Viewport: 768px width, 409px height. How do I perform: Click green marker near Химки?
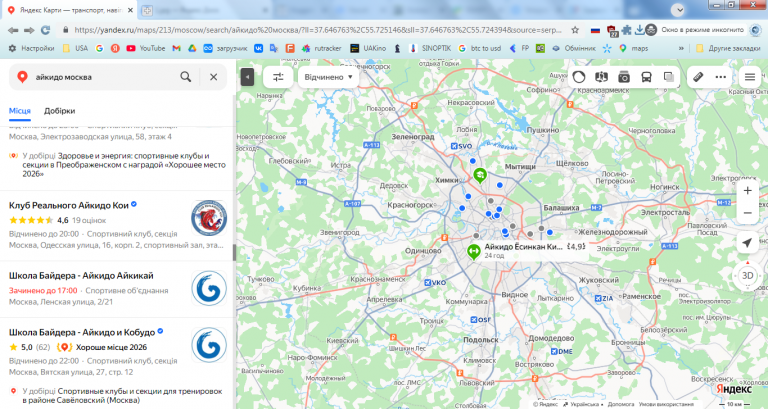click(480, 174)
